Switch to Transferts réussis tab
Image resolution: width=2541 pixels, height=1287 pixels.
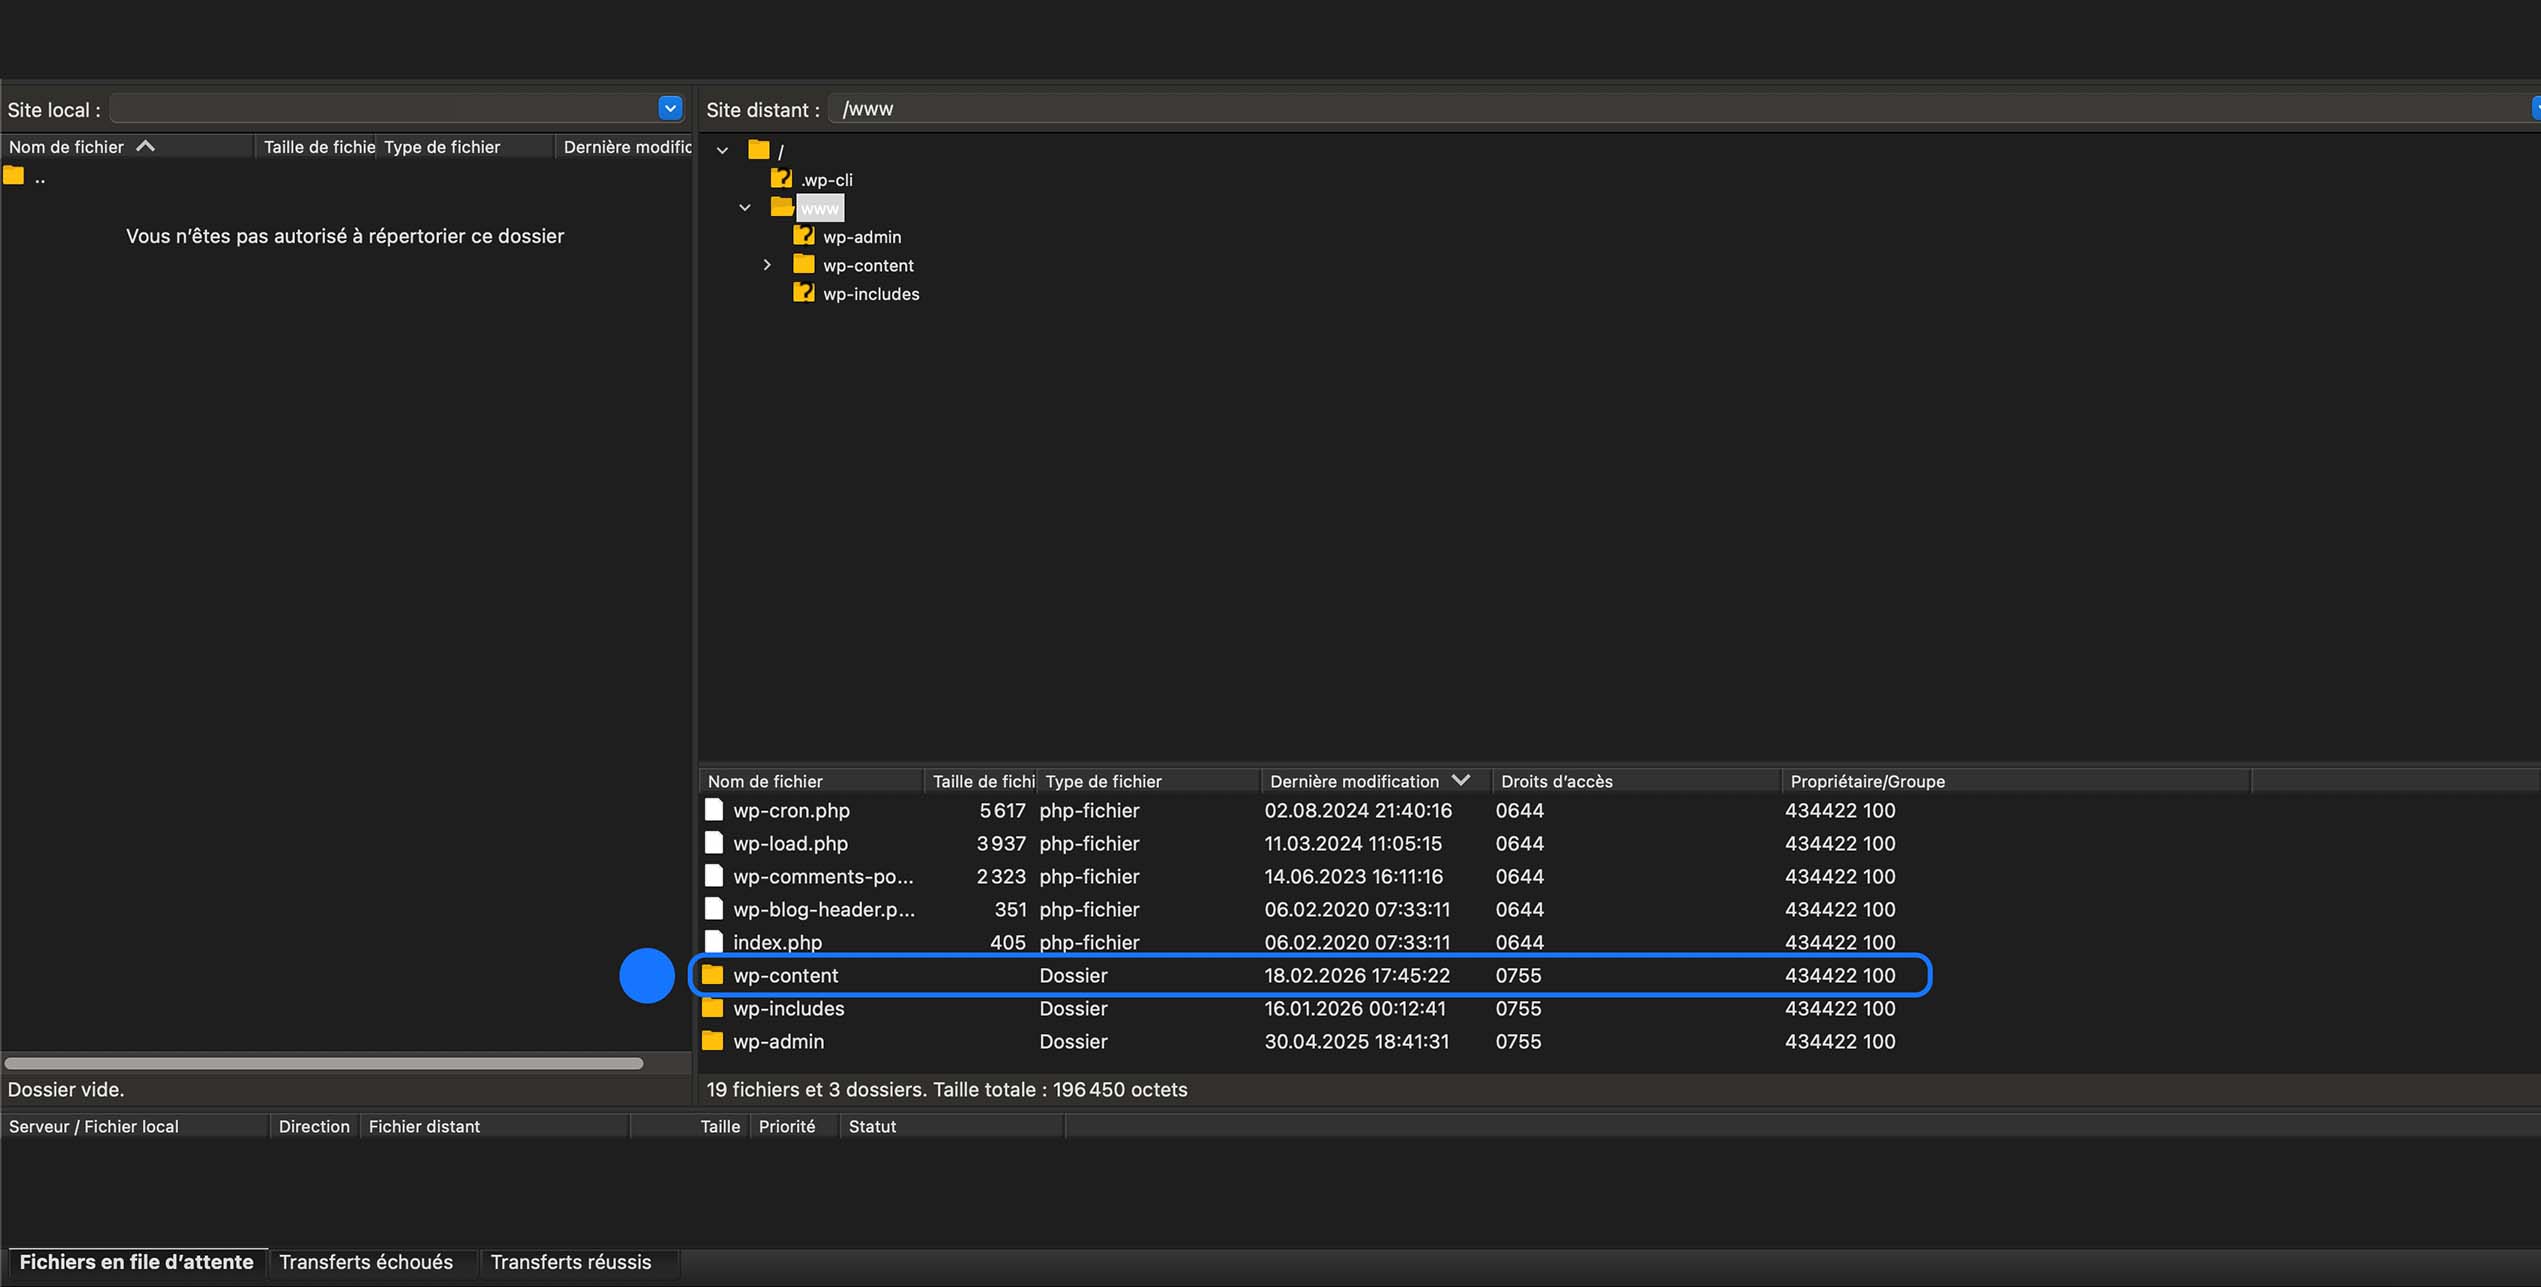coord(570,1262)
